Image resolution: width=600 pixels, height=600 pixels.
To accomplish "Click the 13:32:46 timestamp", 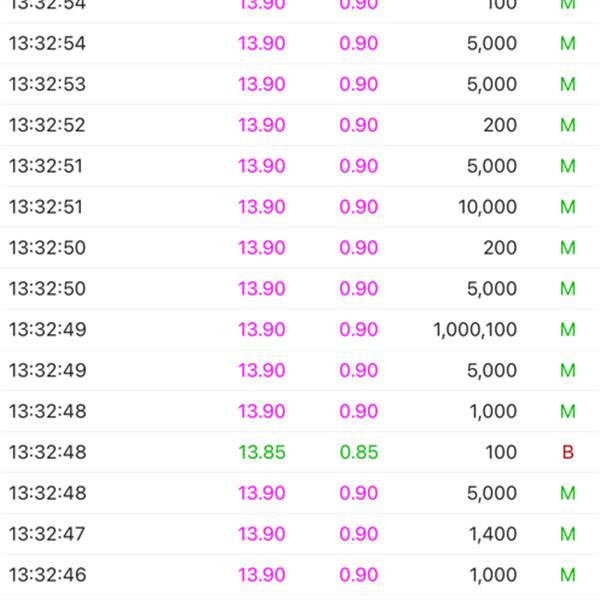I will pyautogui.click(x=47, y=575).
